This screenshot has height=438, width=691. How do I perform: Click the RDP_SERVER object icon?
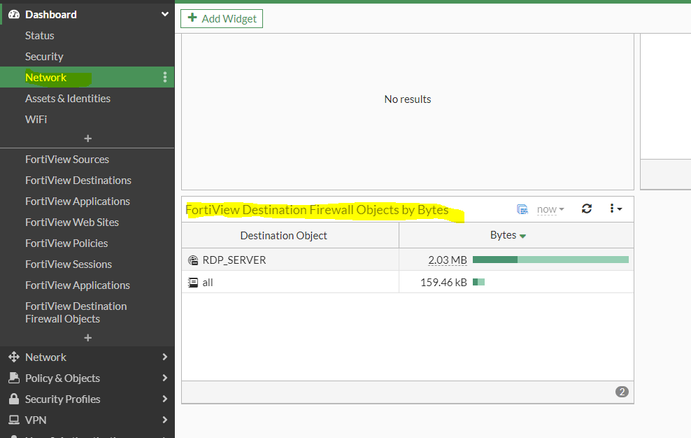click(x=193, y=260)
